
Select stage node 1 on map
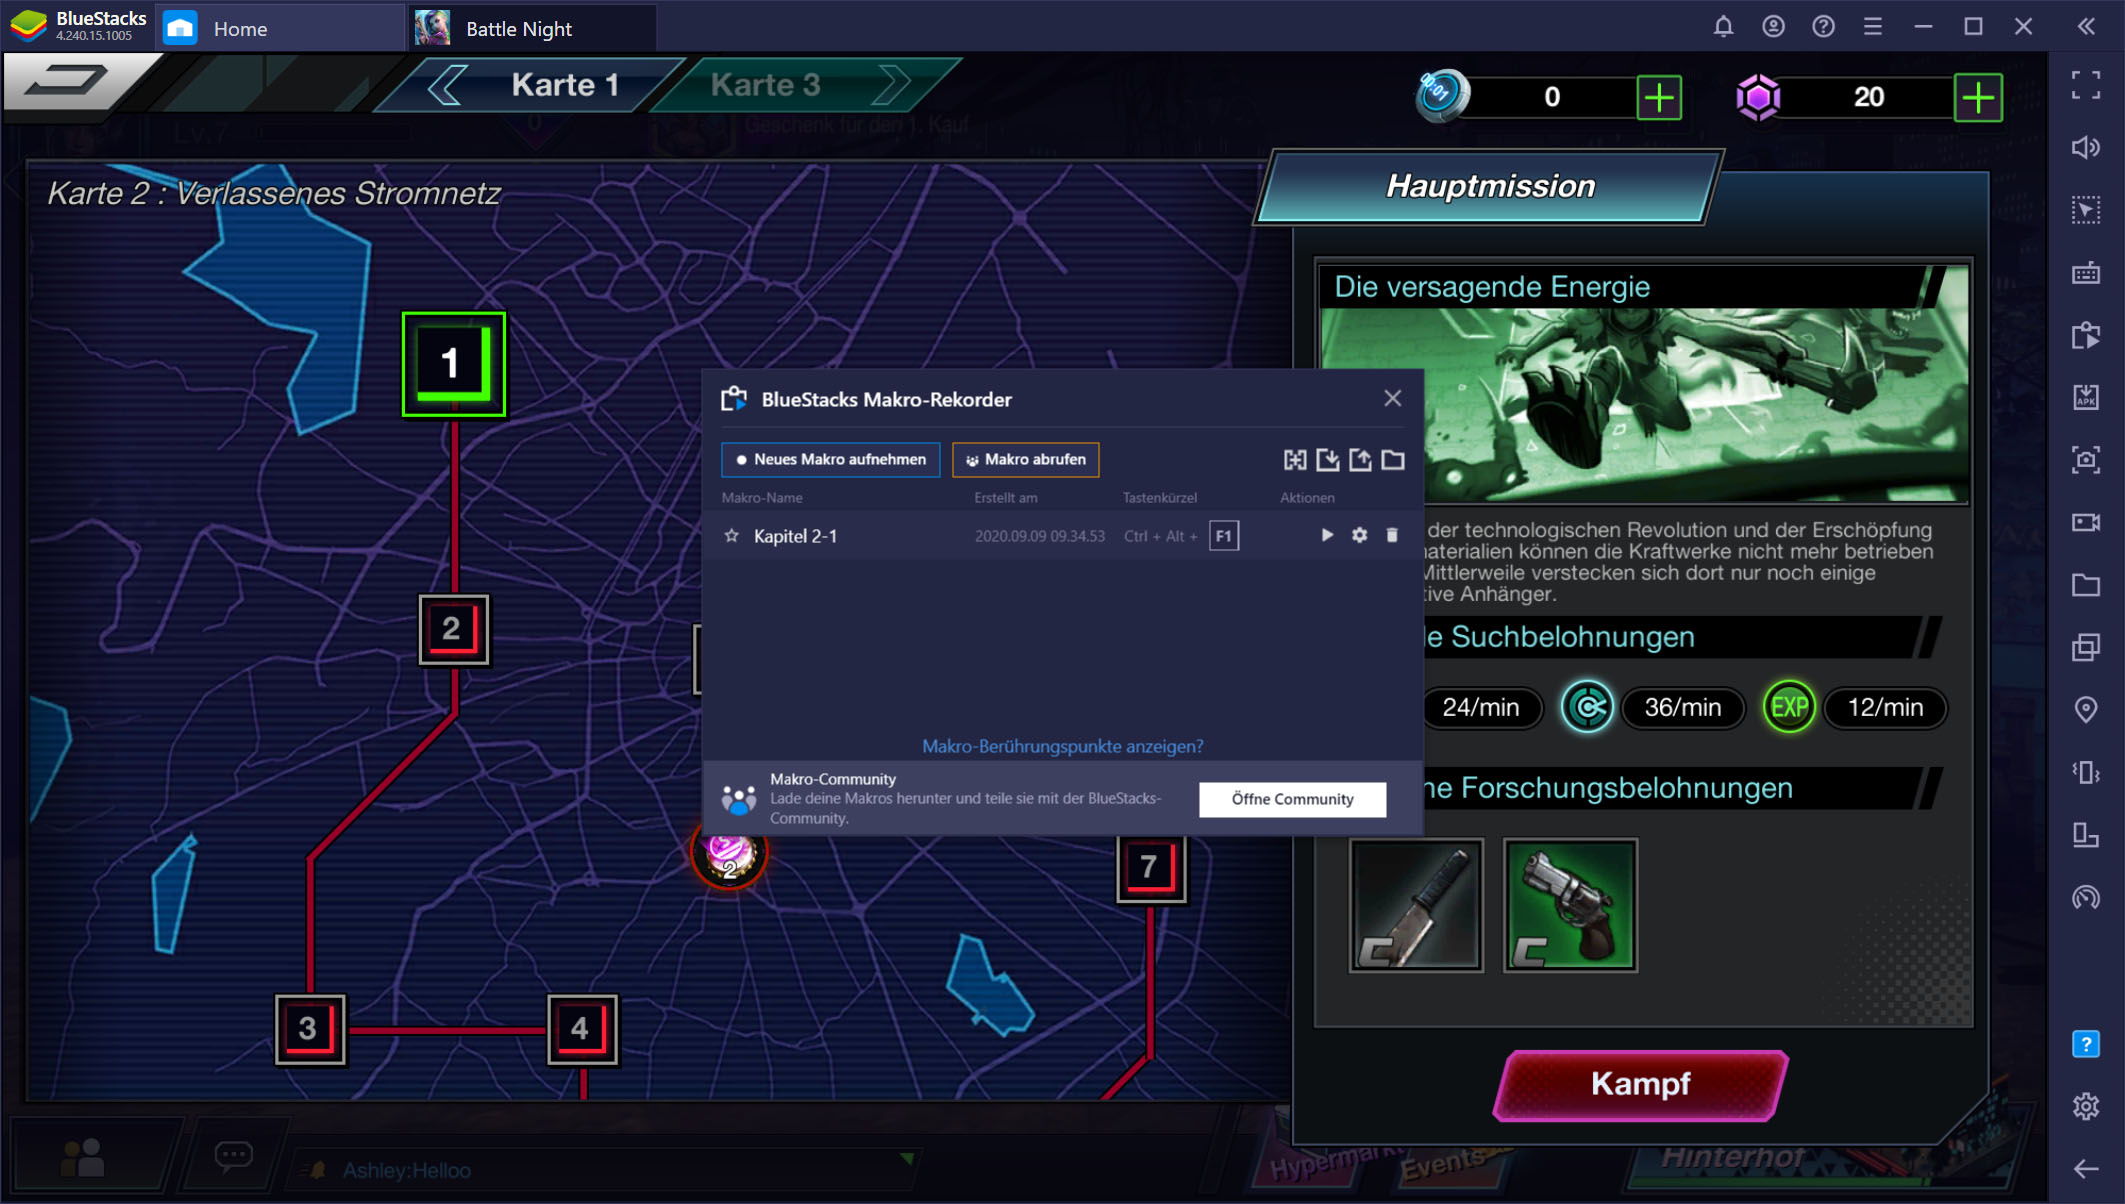click(453, 364)
